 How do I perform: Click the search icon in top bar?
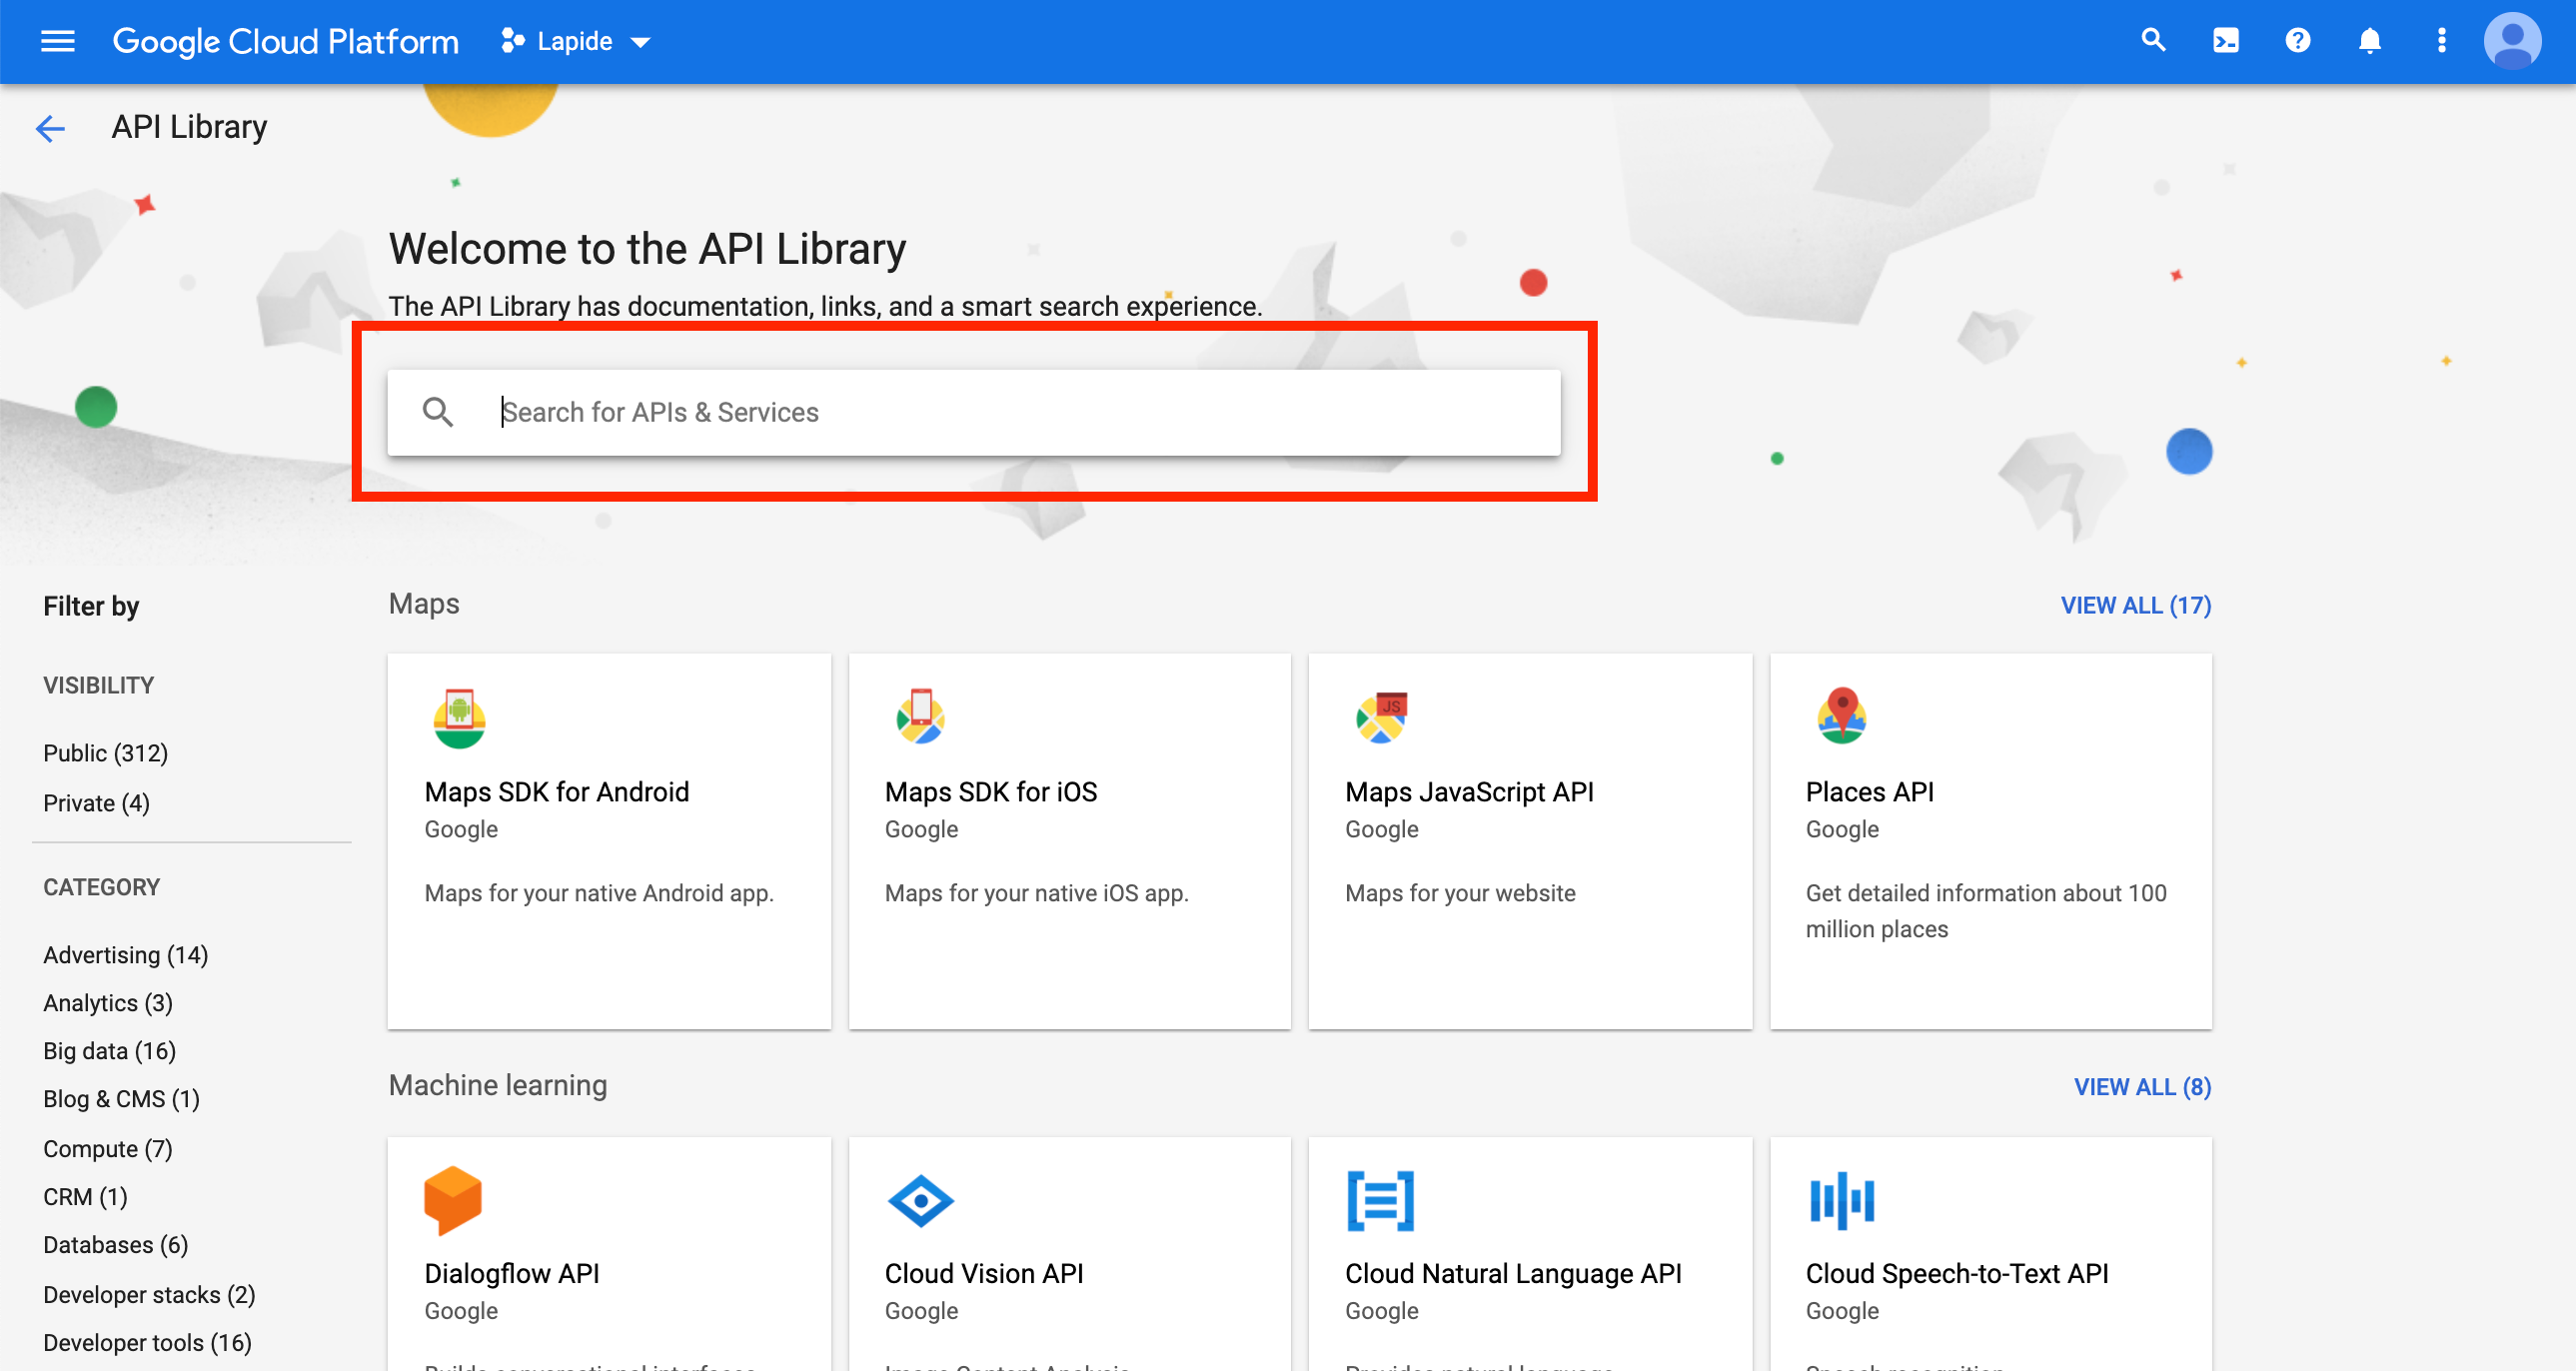pos(2153,41)
